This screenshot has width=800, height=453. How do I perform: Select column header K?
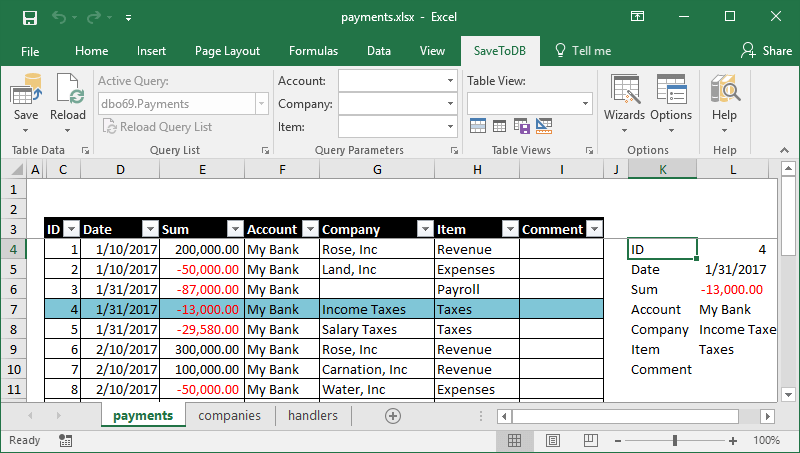(x=662, y=169)
